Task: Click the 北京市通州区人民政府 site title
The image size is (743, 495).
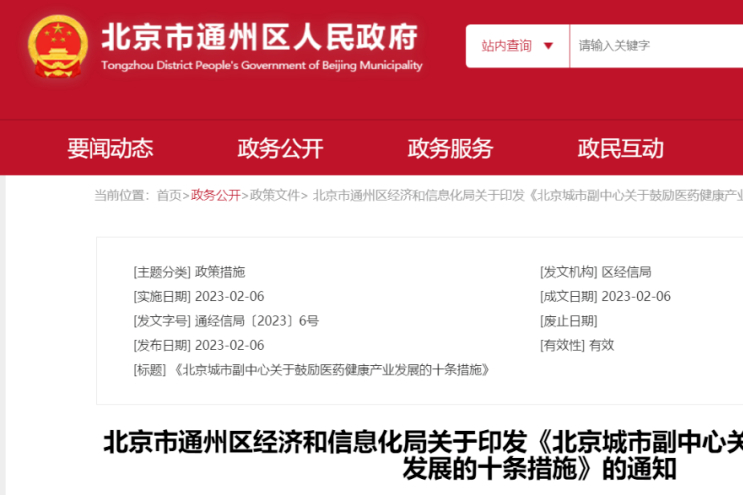Action: click(x=260, y=36)
